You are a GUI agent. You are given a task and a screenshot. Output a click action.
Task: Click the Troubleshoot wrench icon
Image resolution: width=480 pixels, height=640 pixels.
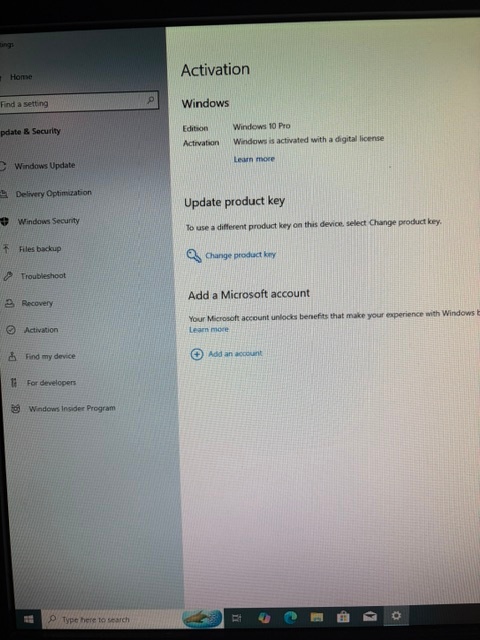[x=8, y=276]
